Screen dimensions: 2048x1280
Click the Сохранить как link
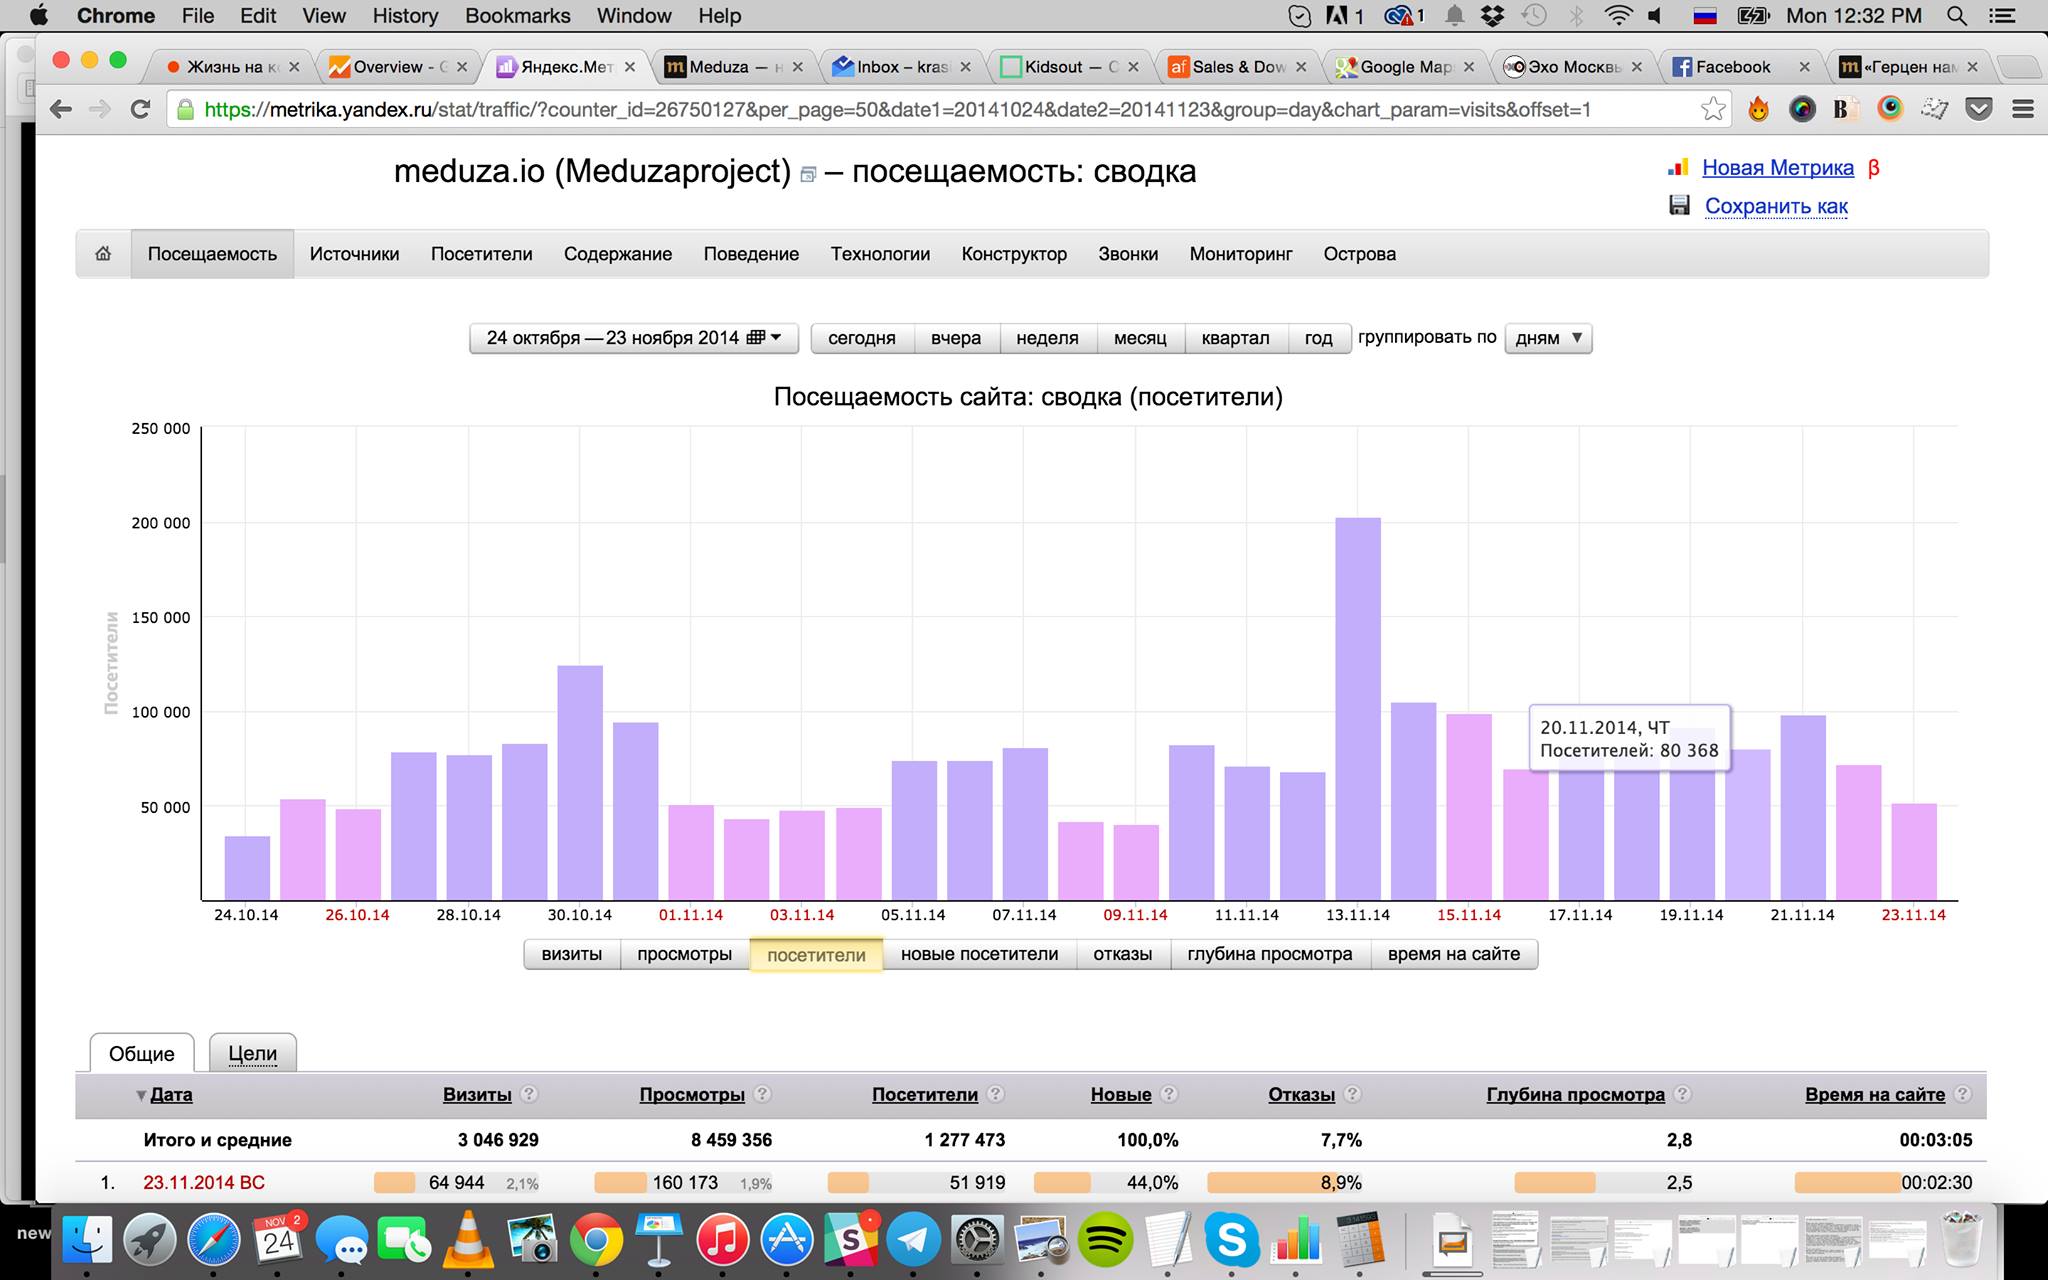[1775, 206]
